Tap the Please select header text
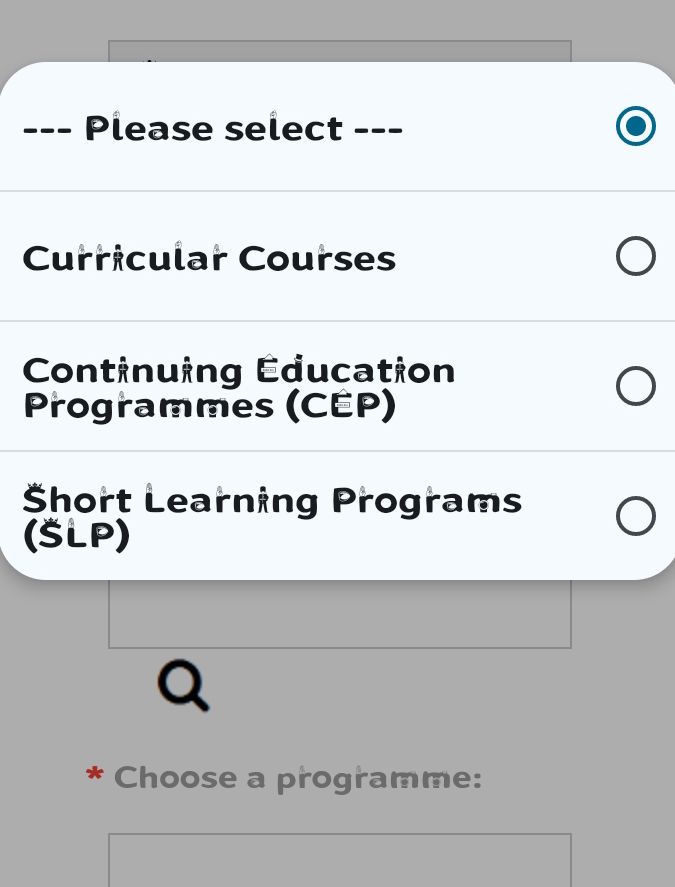This screenshot has width=675, height=887. click(213, 128)
